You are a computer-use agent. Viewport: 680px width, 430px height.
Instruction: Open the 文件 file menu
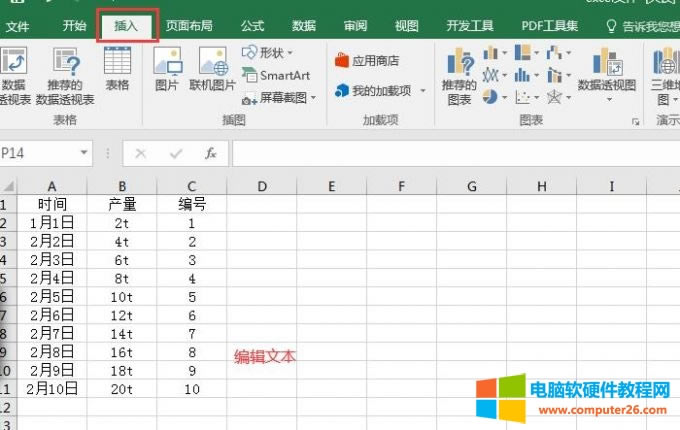[17, 26]
